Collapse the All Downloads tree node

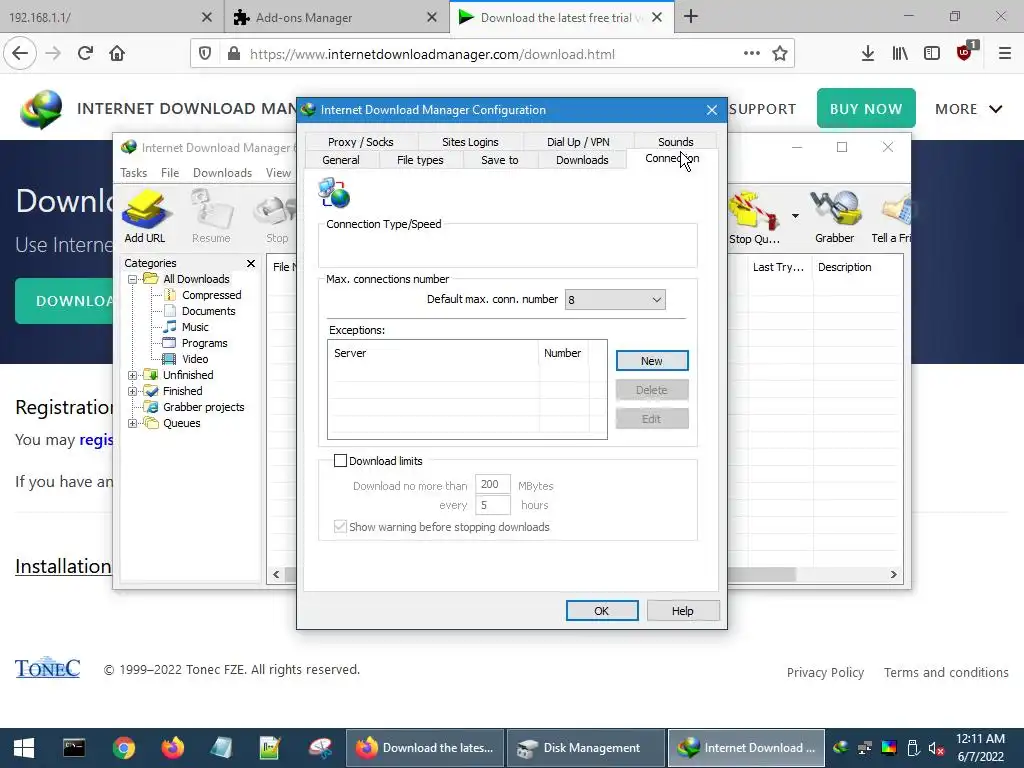click(133, 279)
